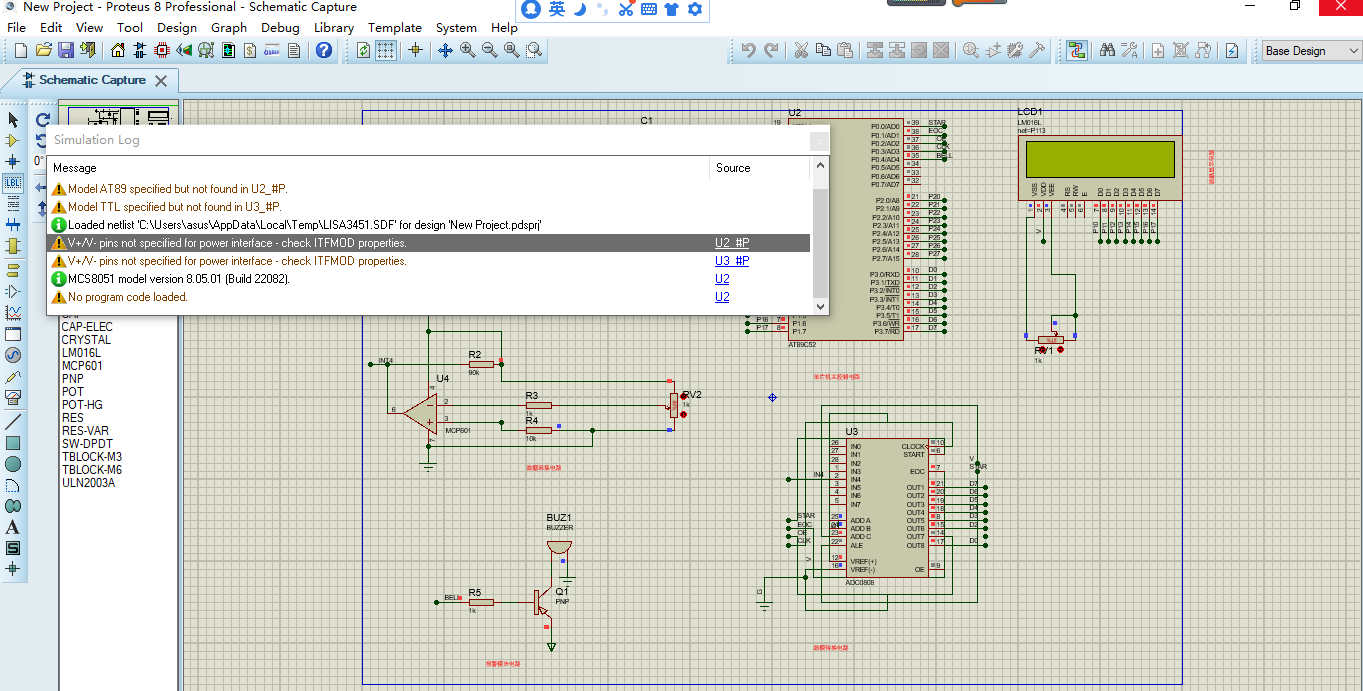Select the Generator Mode sine icon
The width and height of the screenshot is (1363, 691).
13,355
